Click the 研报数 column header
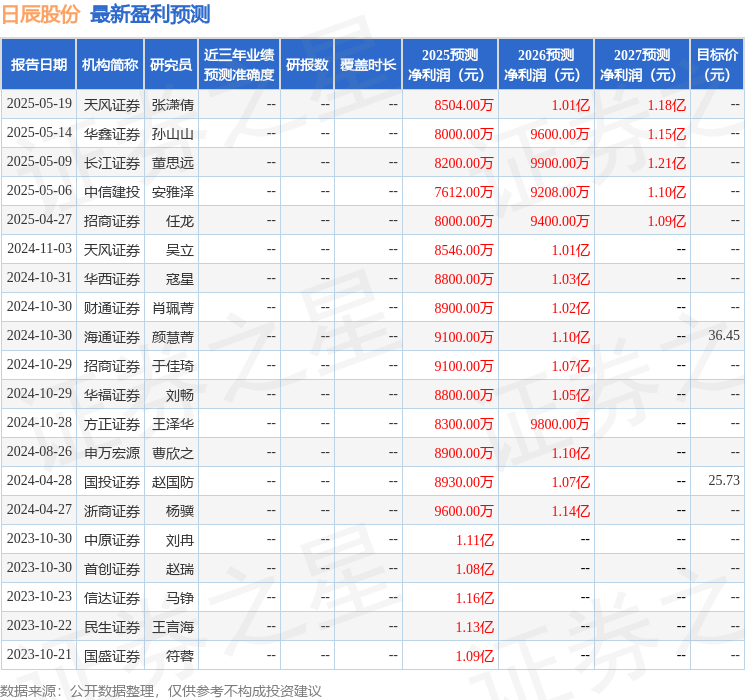Image resolution: width=745 pixels, height=700 pixels. (x=306, y=64)
